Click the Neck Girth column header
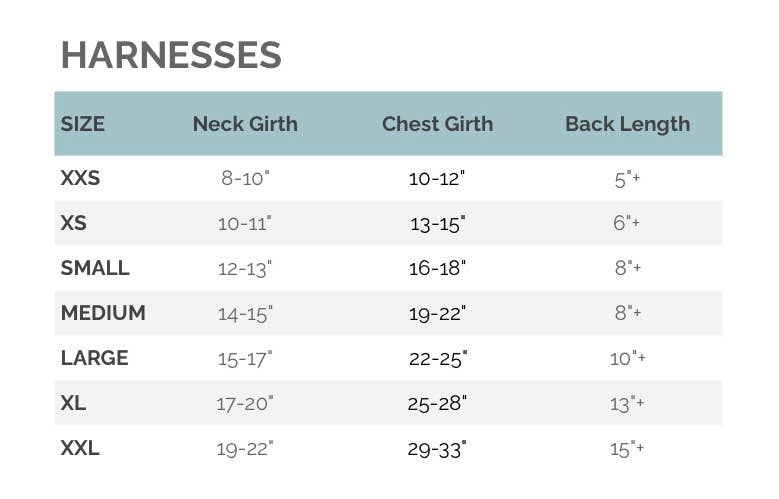Screen dimensions: 779x499 point(245,124)
